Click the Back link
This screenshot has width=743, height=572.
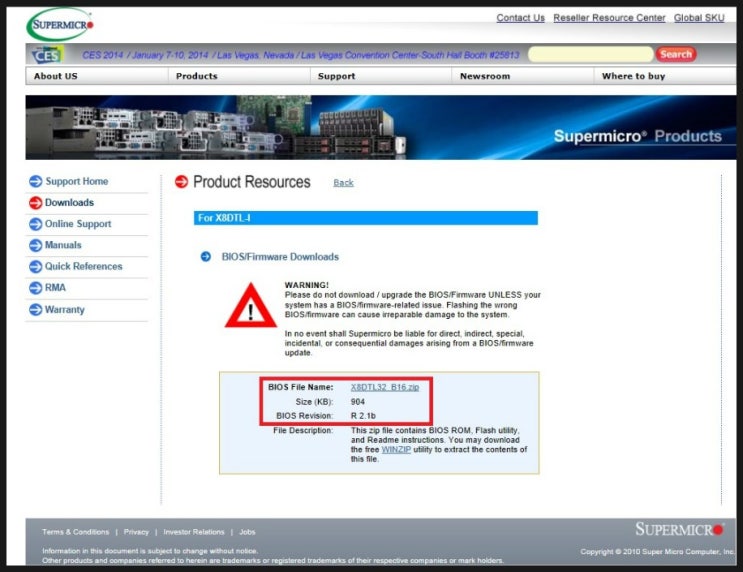(343, 183)
